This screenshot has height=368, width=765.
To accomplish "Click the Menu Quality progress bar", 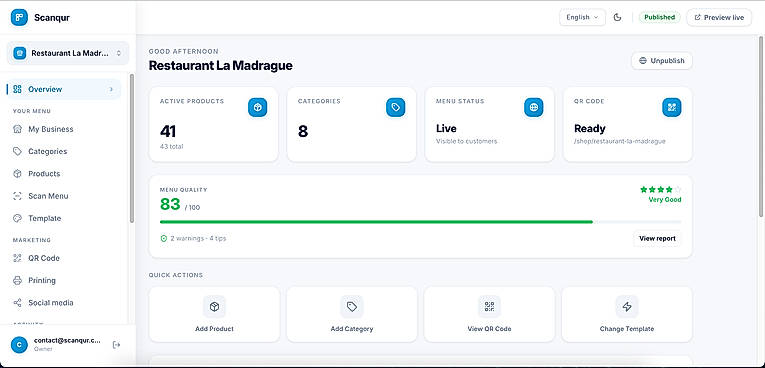I will (421, 222).
